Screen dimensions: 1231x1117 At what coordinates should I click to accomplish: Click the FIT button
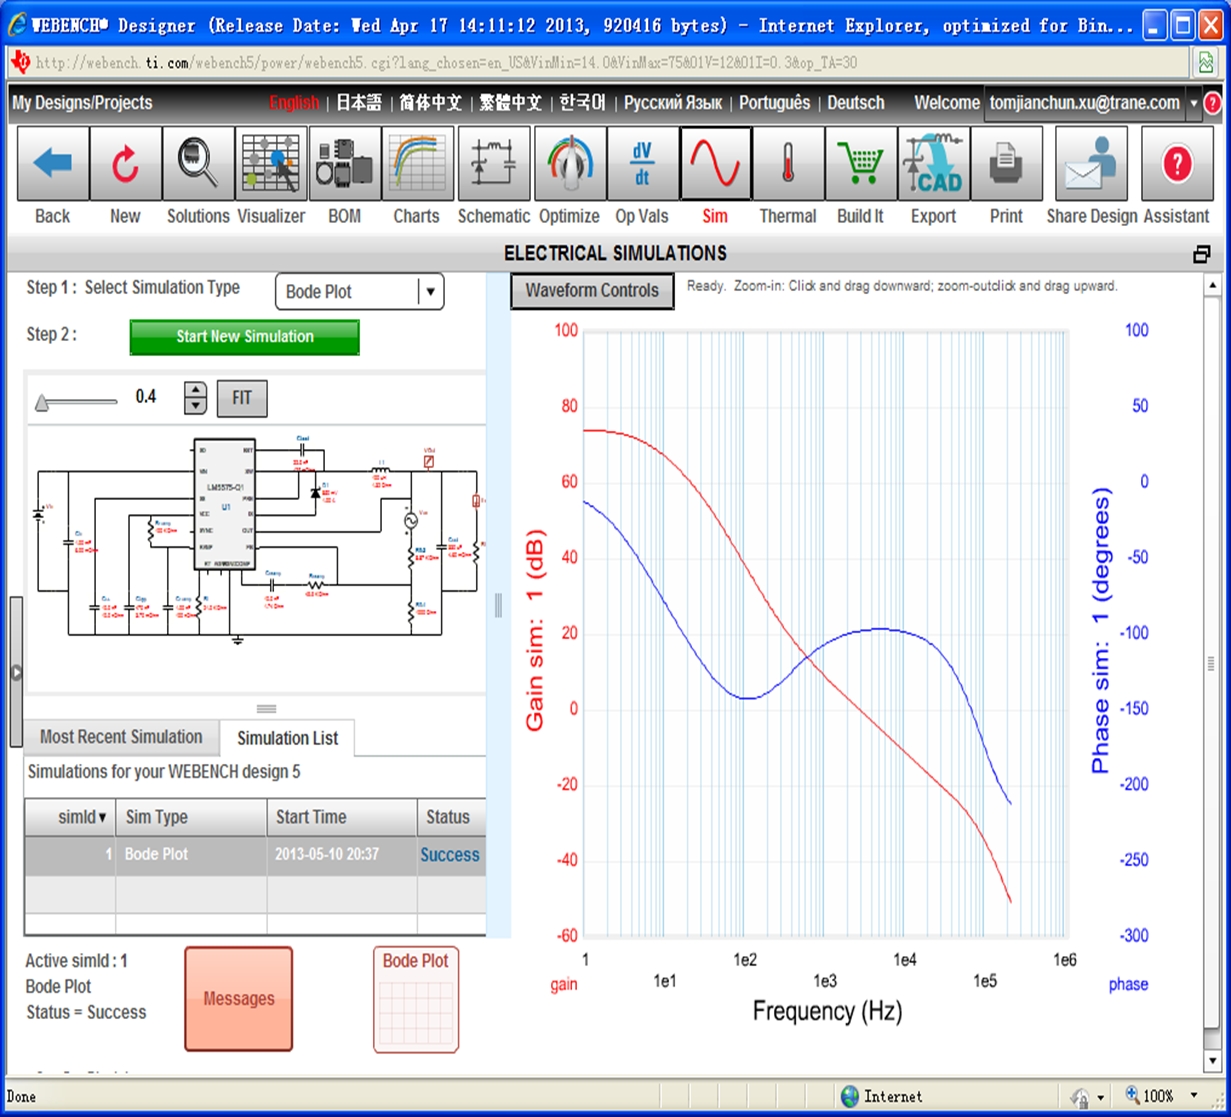242,398
